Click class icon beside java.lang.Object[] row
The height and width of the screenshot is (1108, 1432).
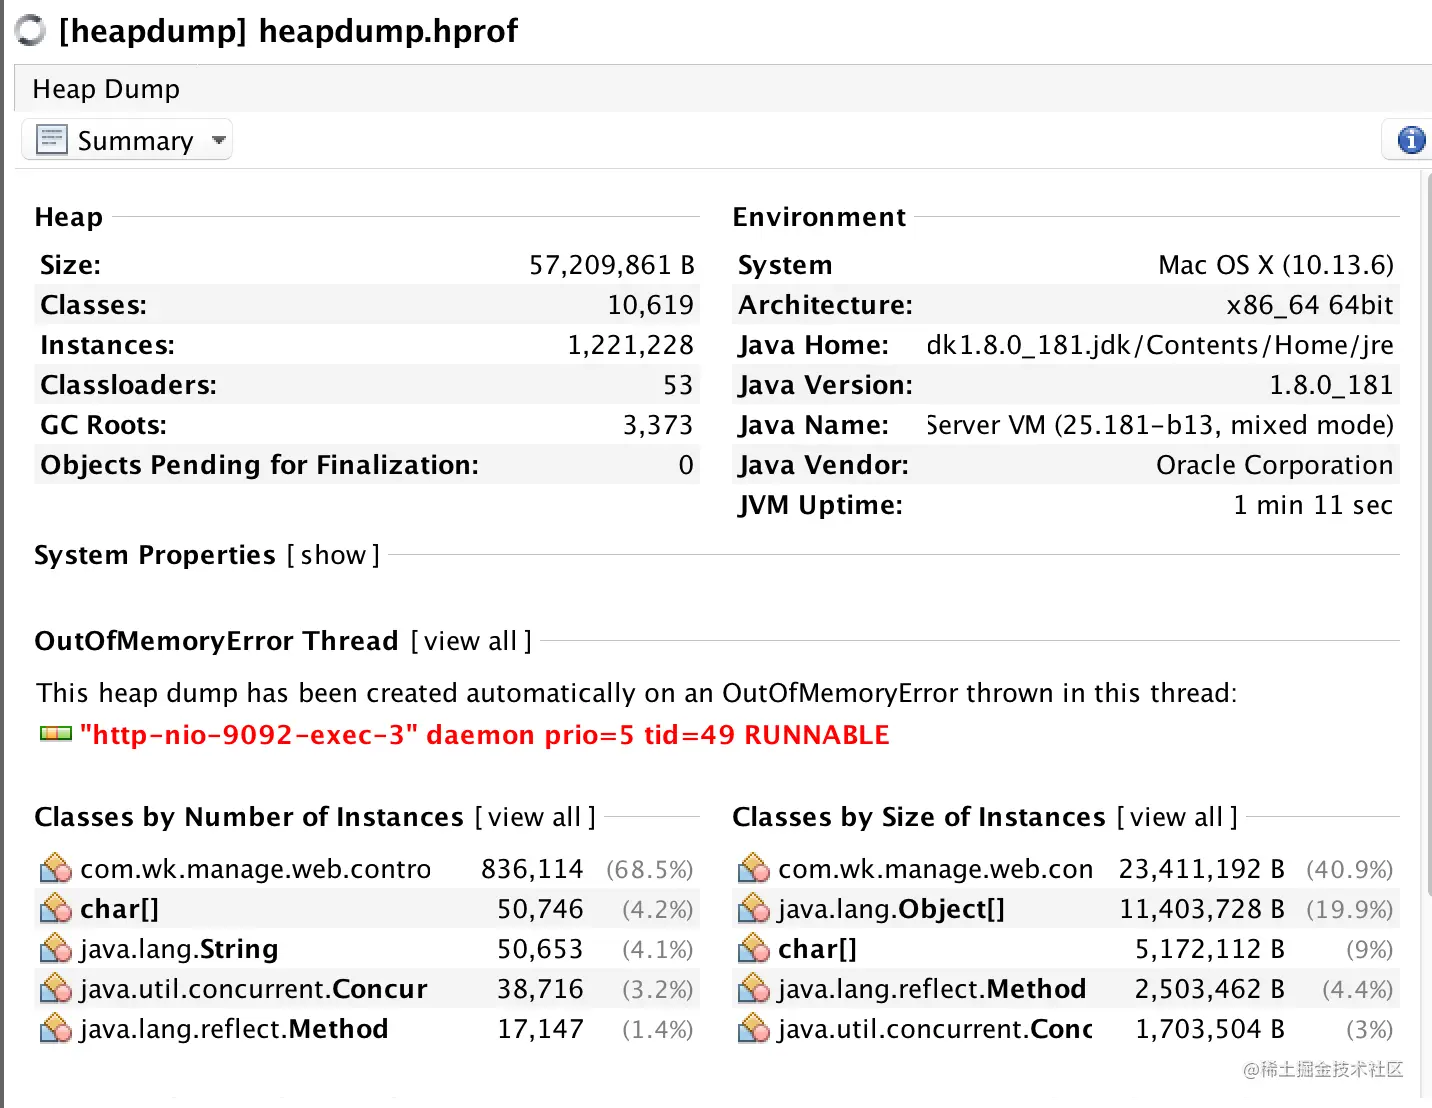coord(754,908)
